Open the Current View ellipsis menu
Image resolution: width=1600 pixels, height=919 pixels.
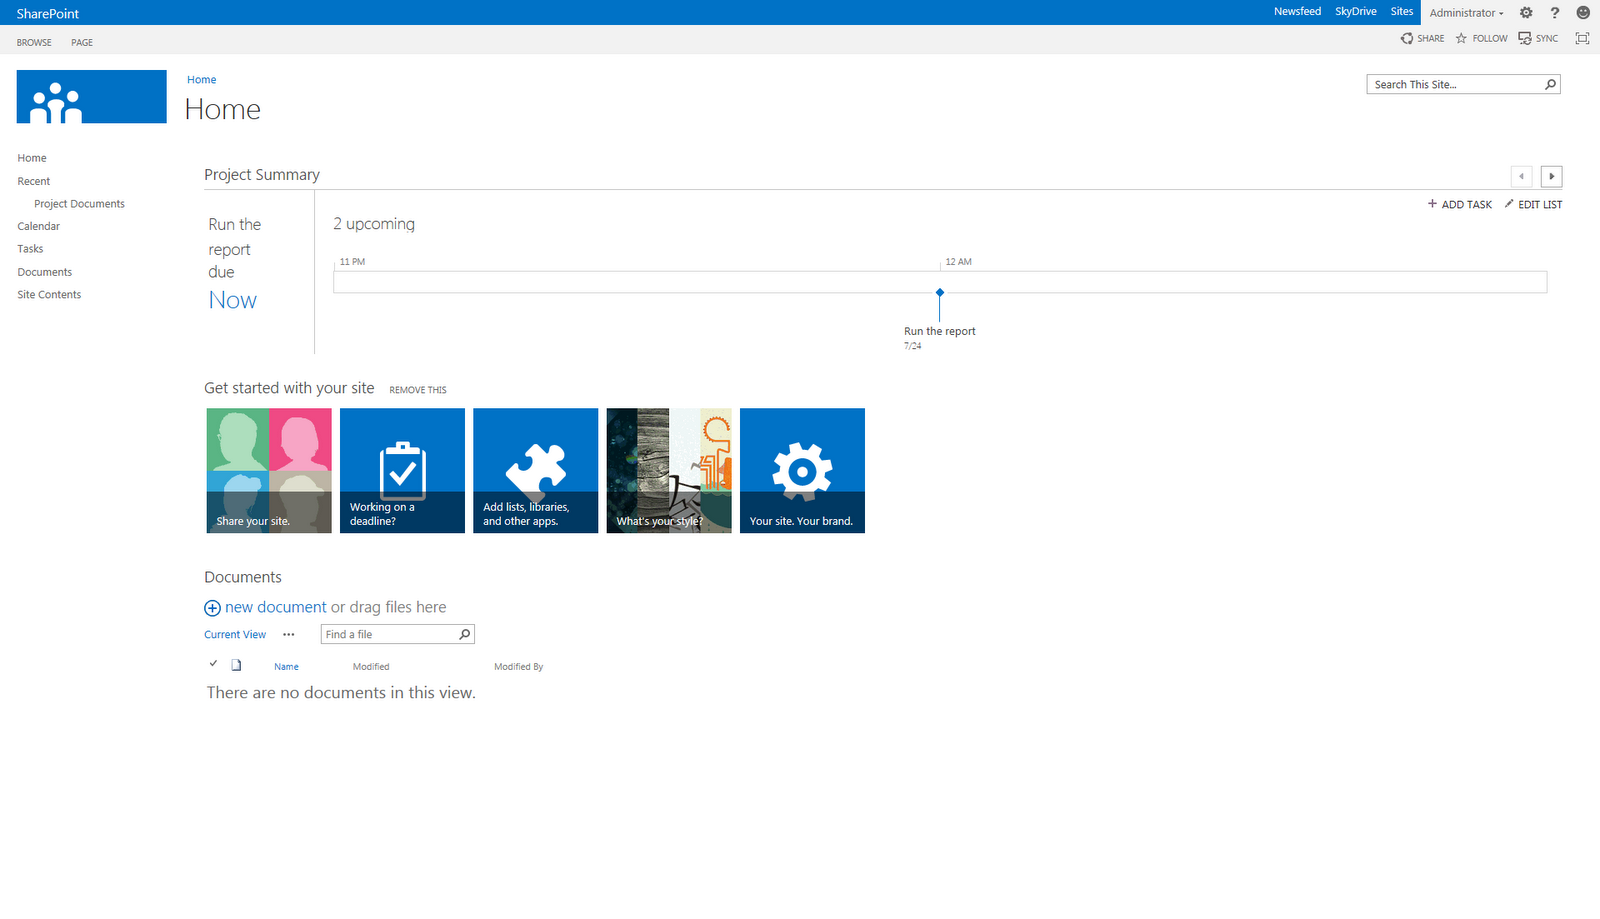pos(289,634)
